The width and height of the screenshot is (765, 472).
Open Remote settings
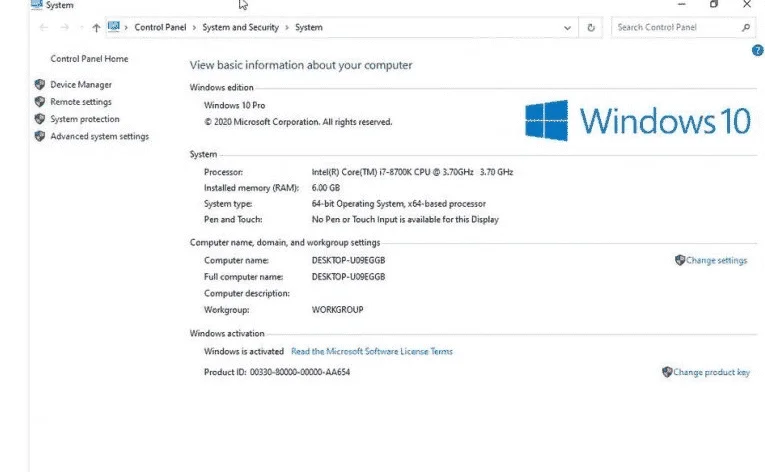tap(81, 102)
